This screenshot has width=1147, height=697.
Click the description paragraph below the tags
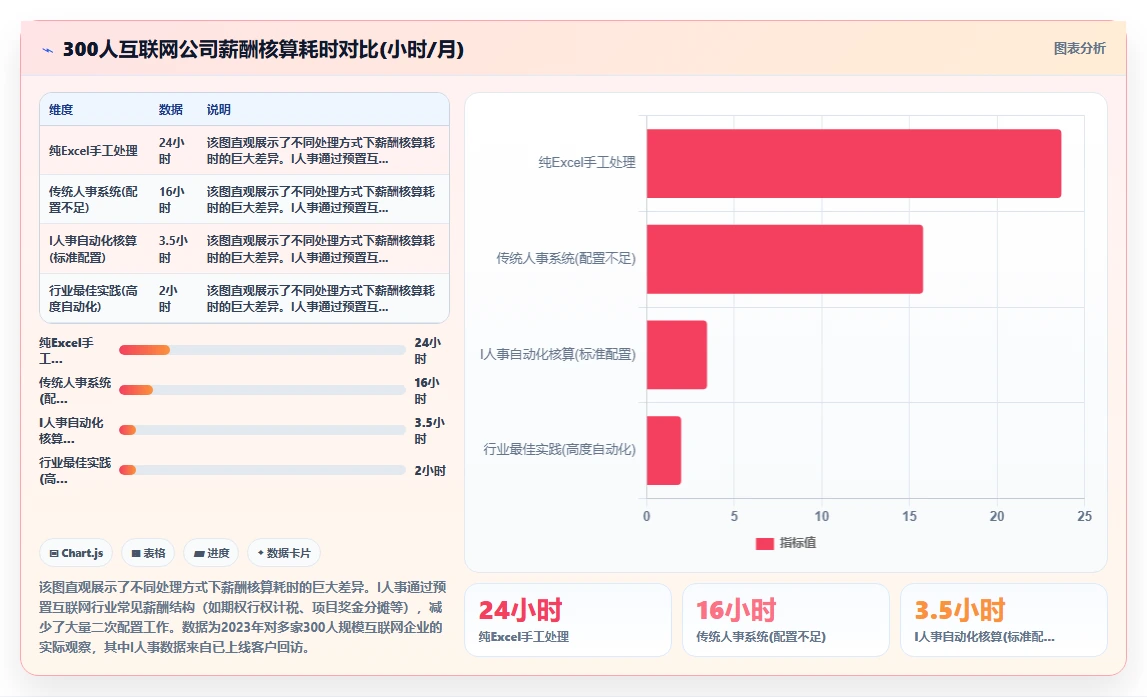(242, 617)
